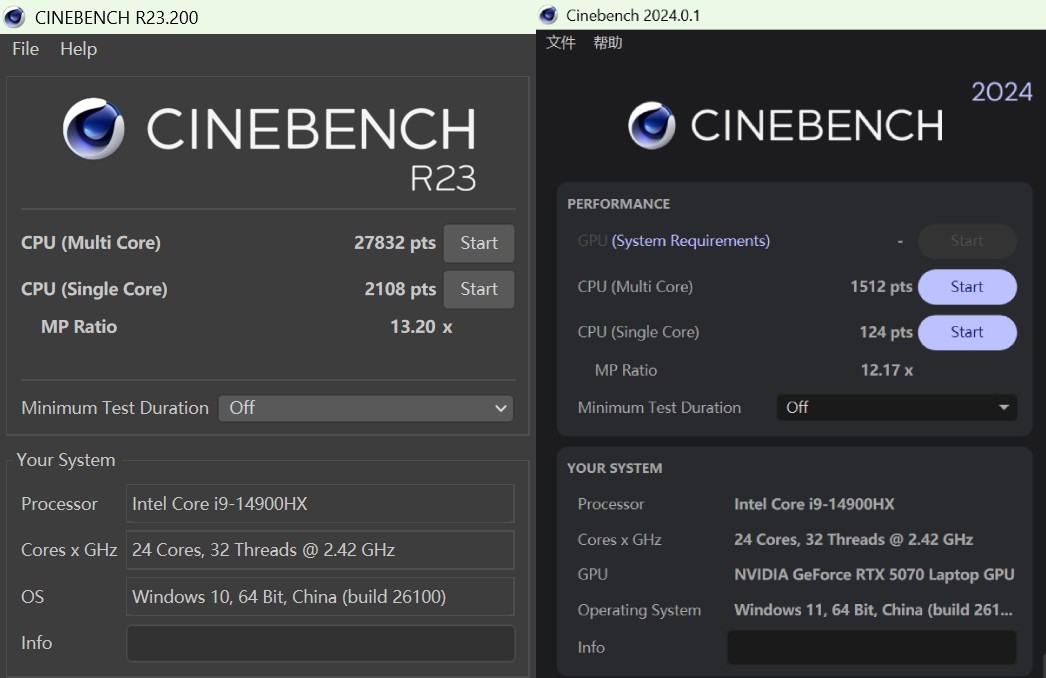Click the Cinebench 2024 sphere logo
1046x678 pixels.
pos(651,126)
